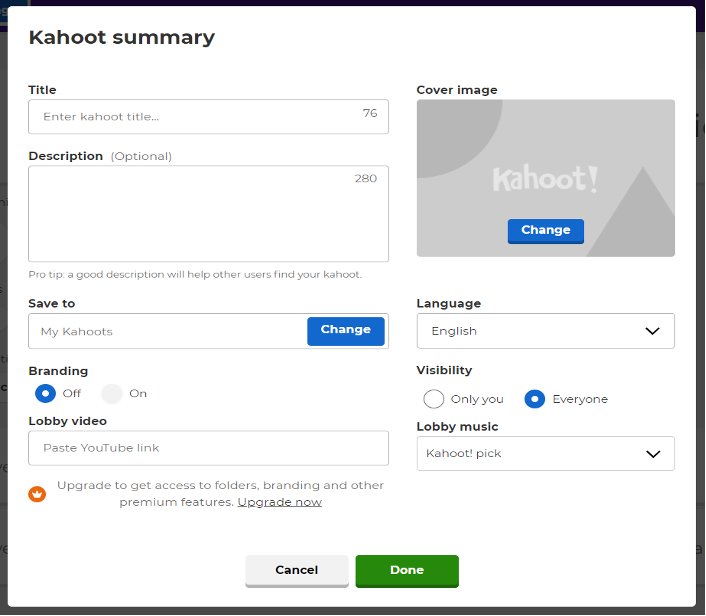
Task: Click the orange crown premium icon
Action: point(37,494)
